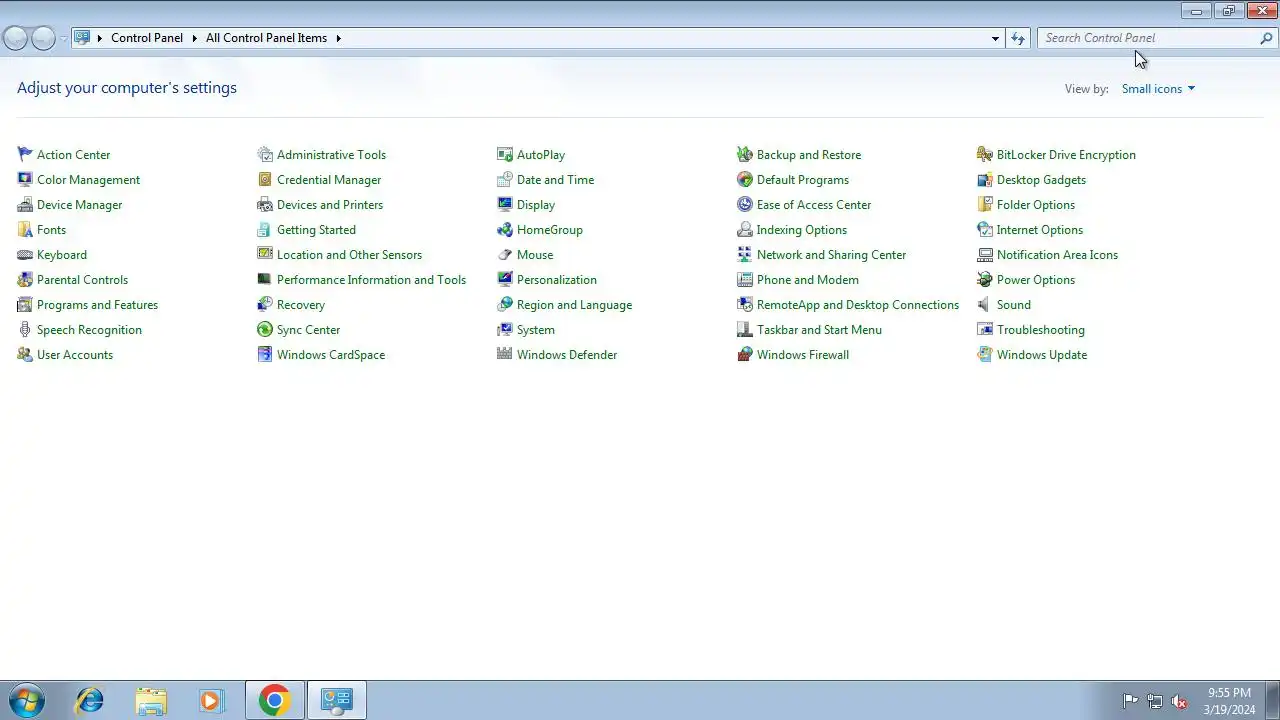Image resolution: width=1280 pixels, height=720 pixels.
Task: Open Internet Options
Action: [1040, 229]
